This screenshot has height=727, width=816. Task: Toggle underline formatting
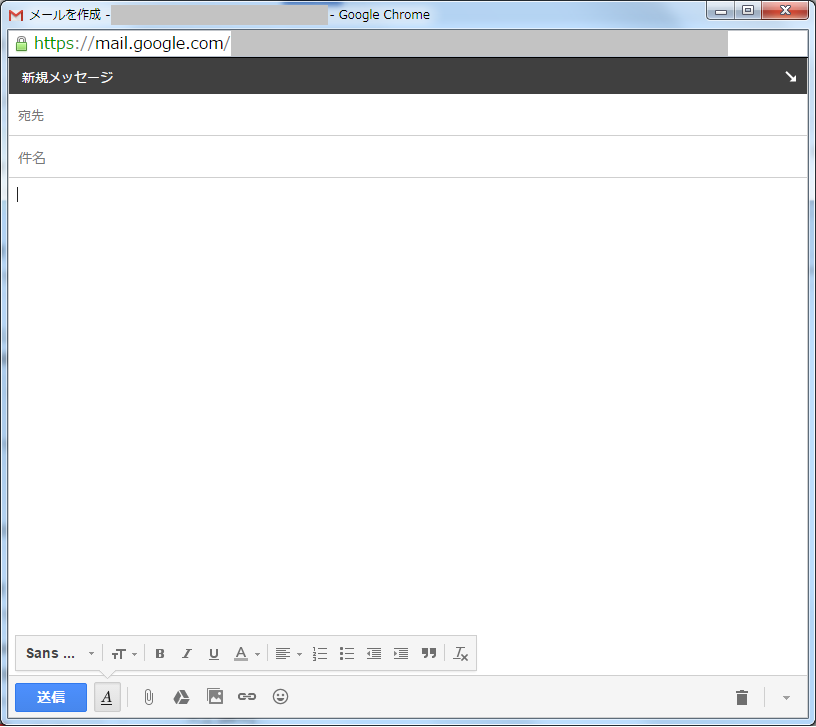point(214,654)
